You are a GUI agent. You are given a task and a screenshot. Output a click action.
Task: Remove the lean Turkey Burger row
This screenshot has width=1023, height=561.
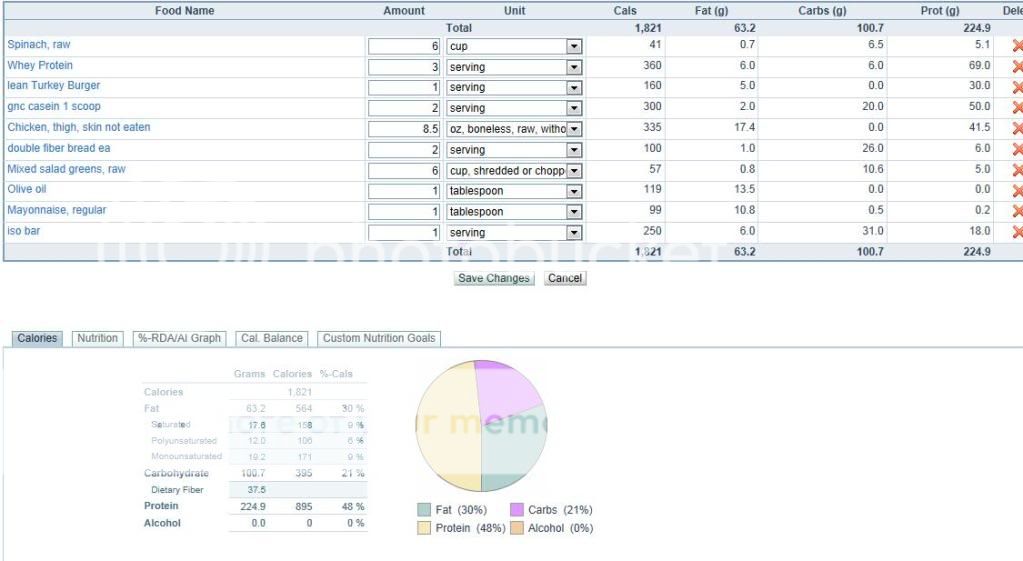[1017, 87]
